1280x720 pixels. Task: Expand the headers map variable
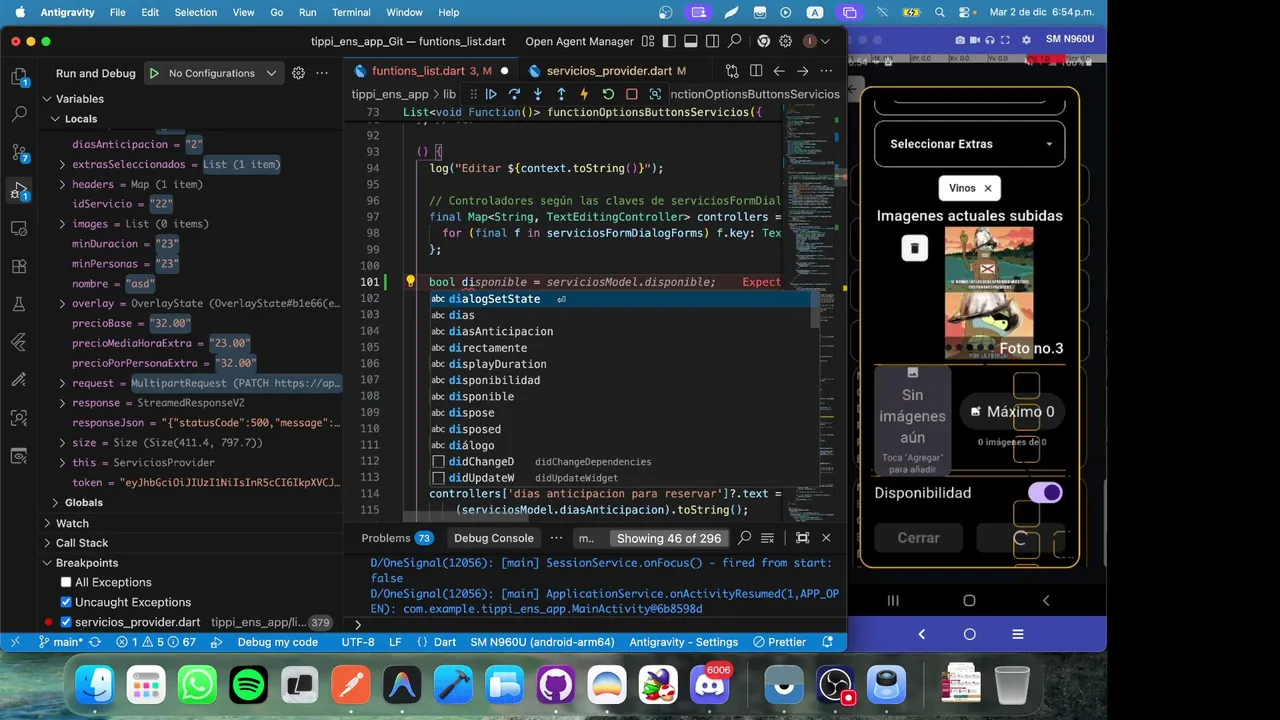point(63,184)
